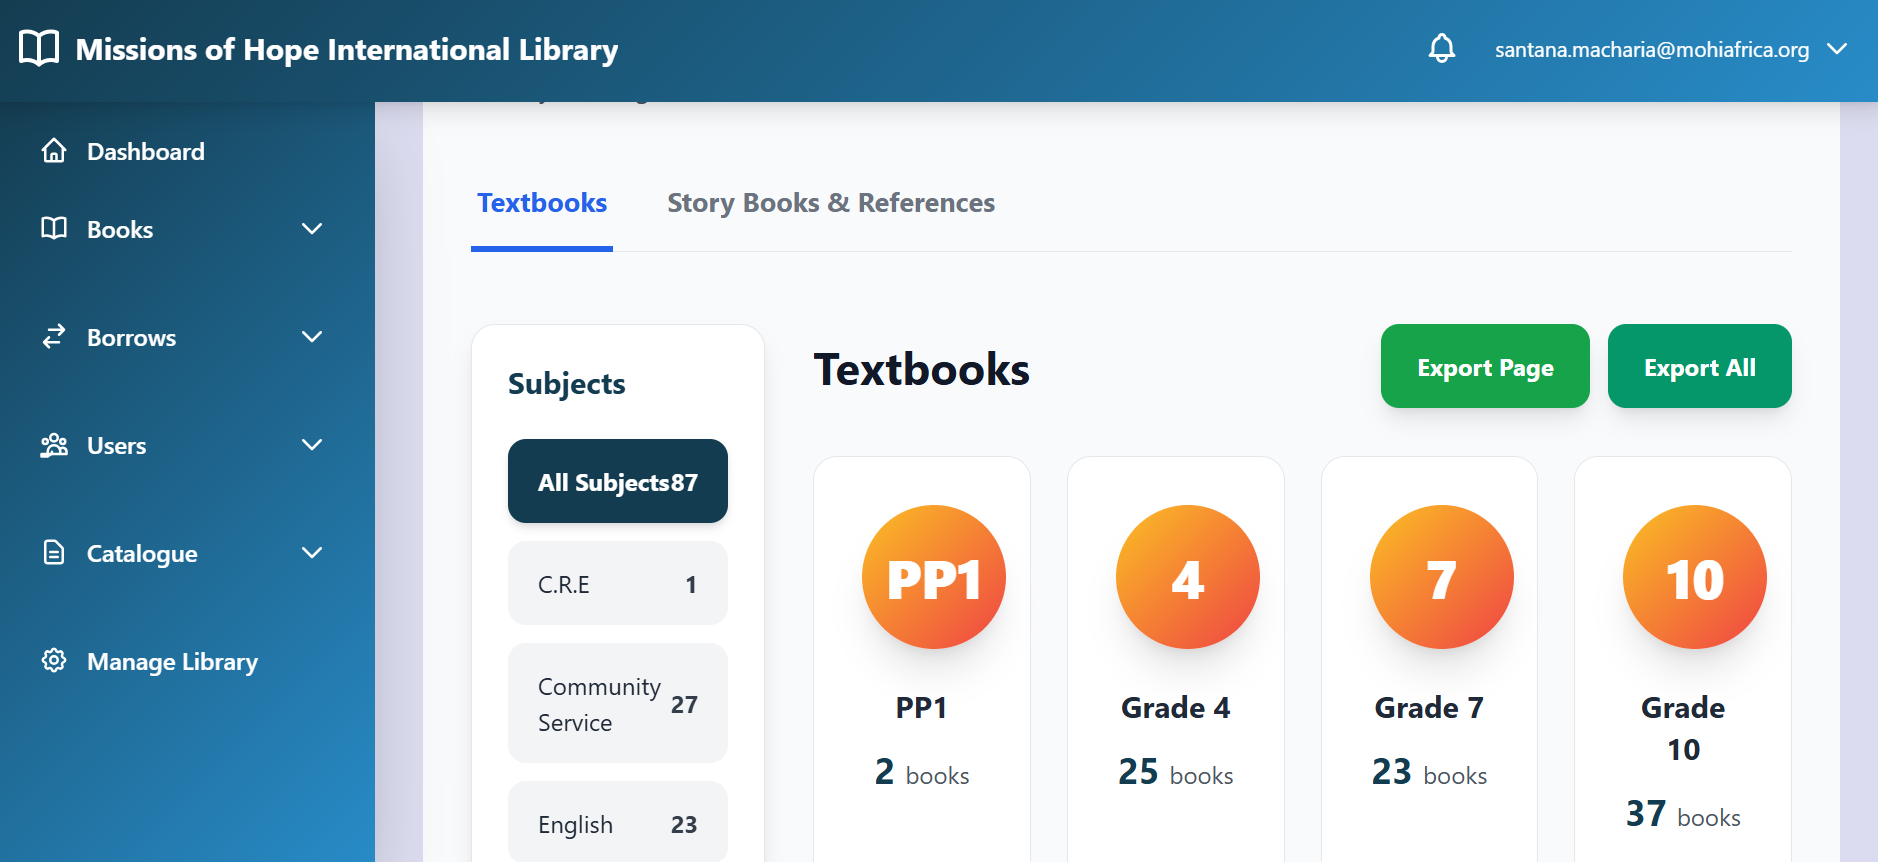Click the Catalogue document icon
1878x862 pixels.
pos(54,553)
